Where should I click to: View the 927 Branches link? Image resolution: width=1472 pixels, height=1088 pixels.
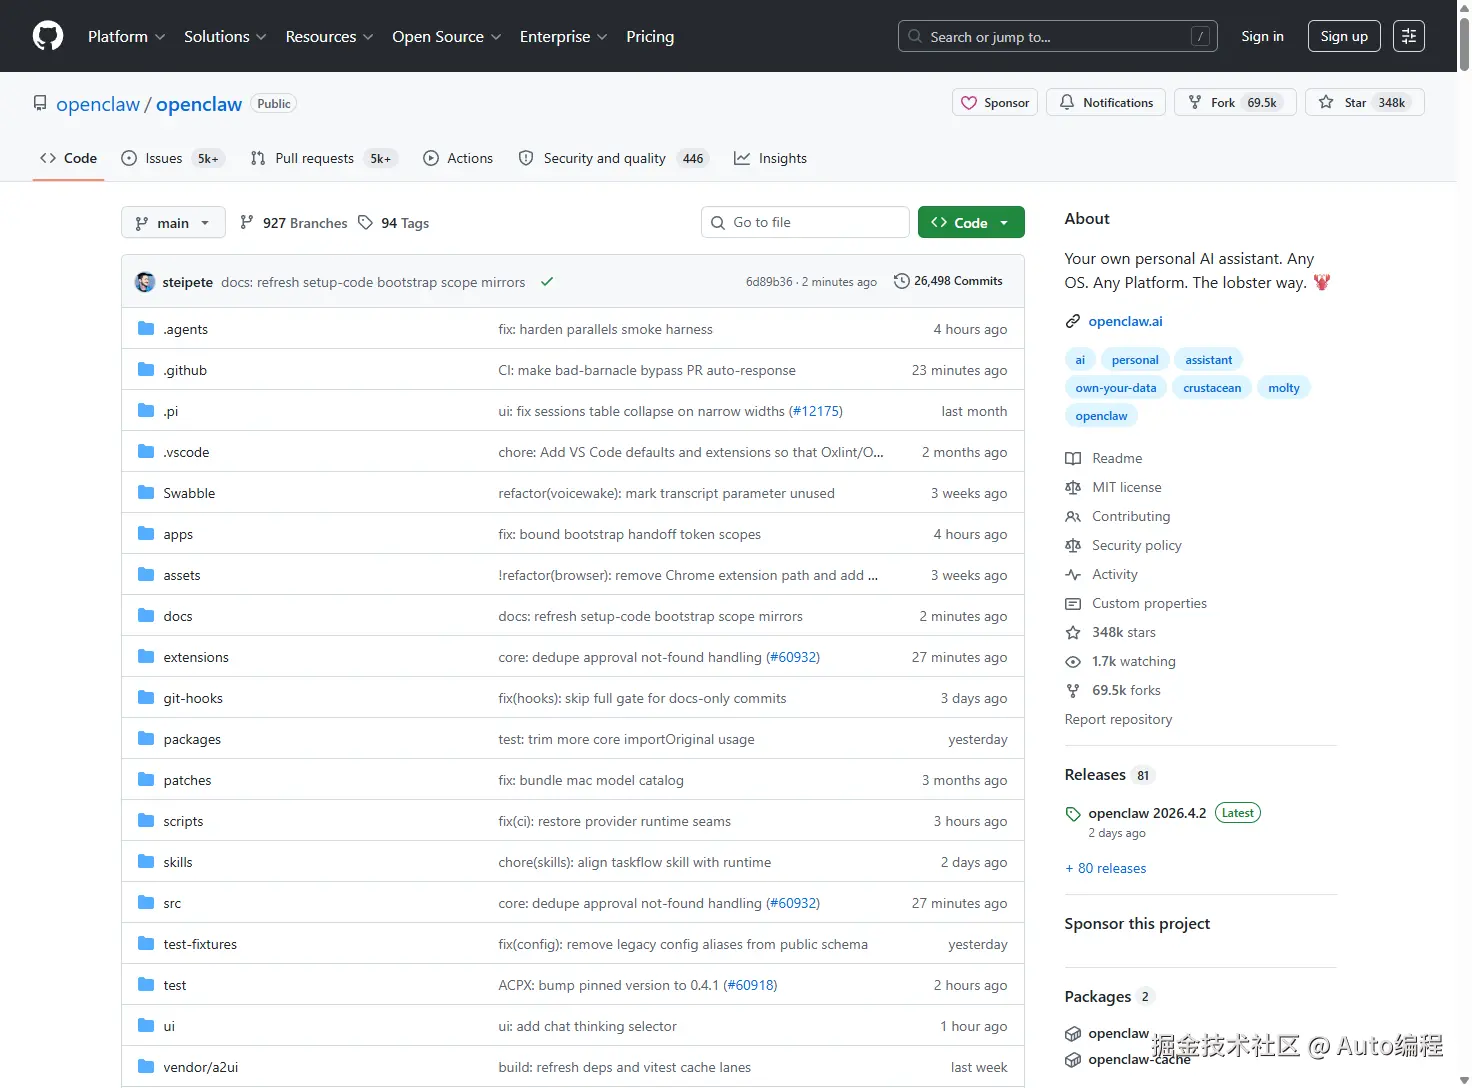coord(294,223)
